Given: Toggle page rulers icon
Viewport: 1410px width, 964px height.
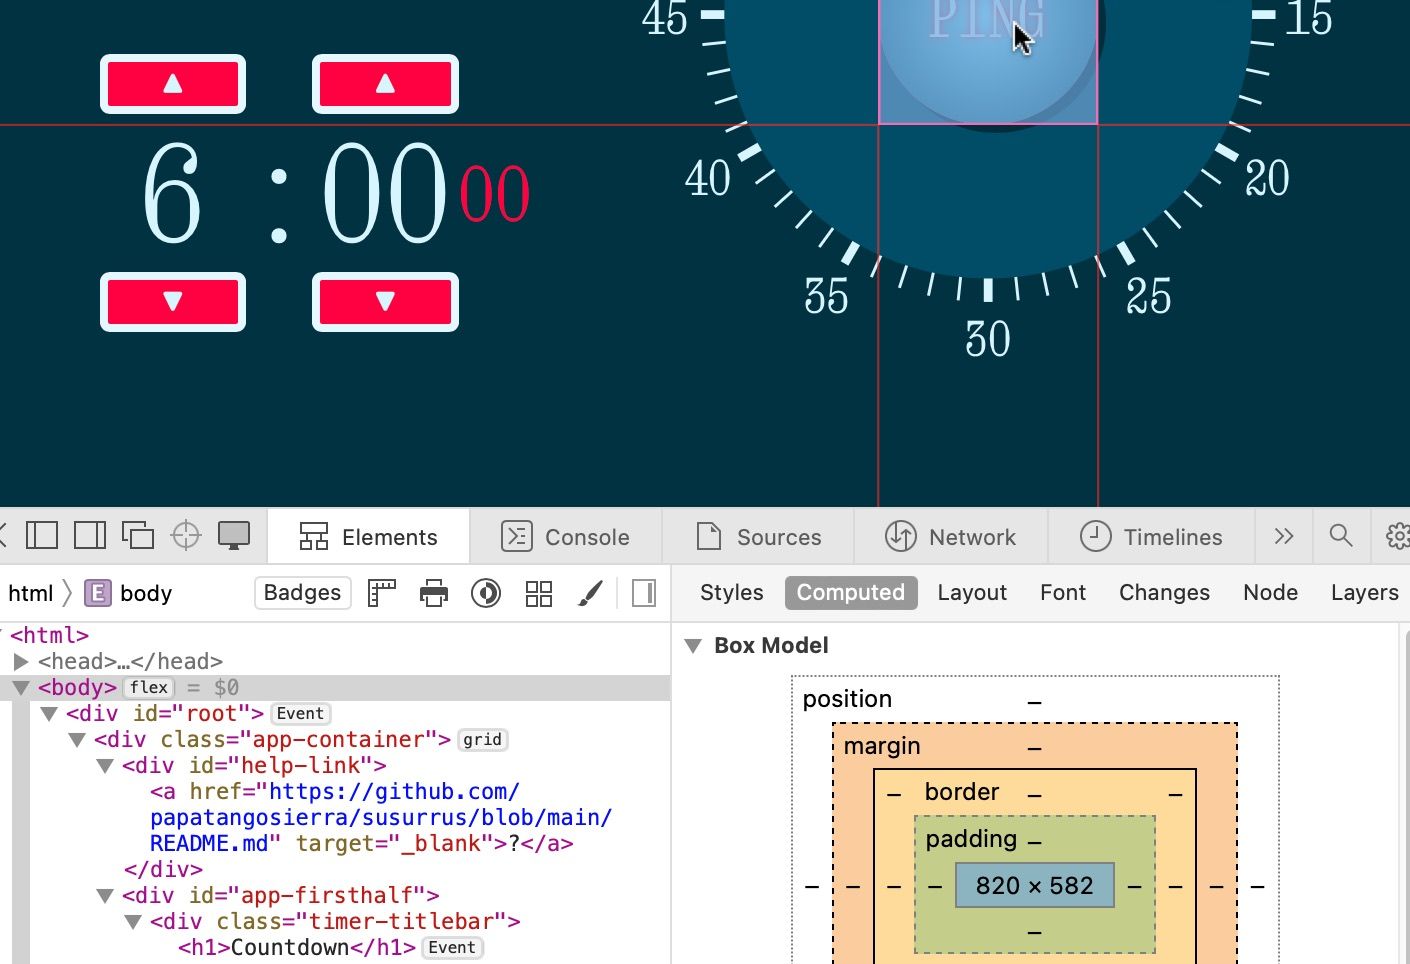Looking at the screenshot, I should coord(382,593).
